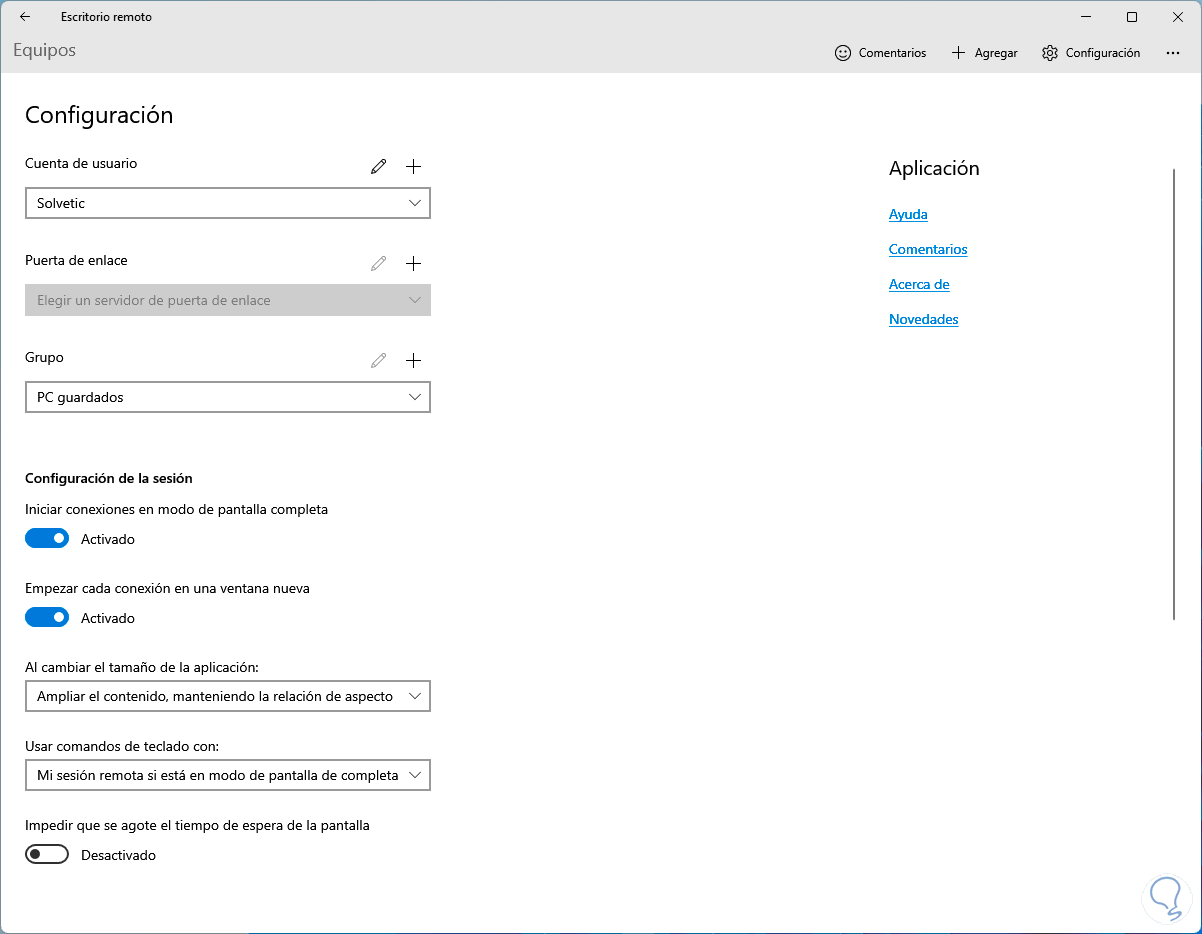Image resolution: width=1202 pixels, height=934 pixels.
Task: Open the Ayuda link
Action: [x=908, y=215]
